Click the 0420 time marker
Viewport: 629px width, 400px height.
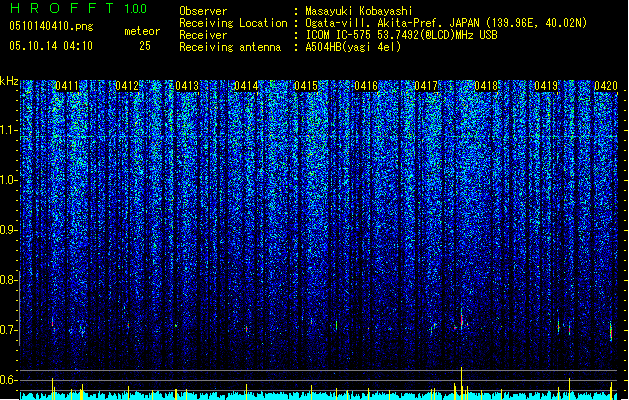(x=606, y=86)
